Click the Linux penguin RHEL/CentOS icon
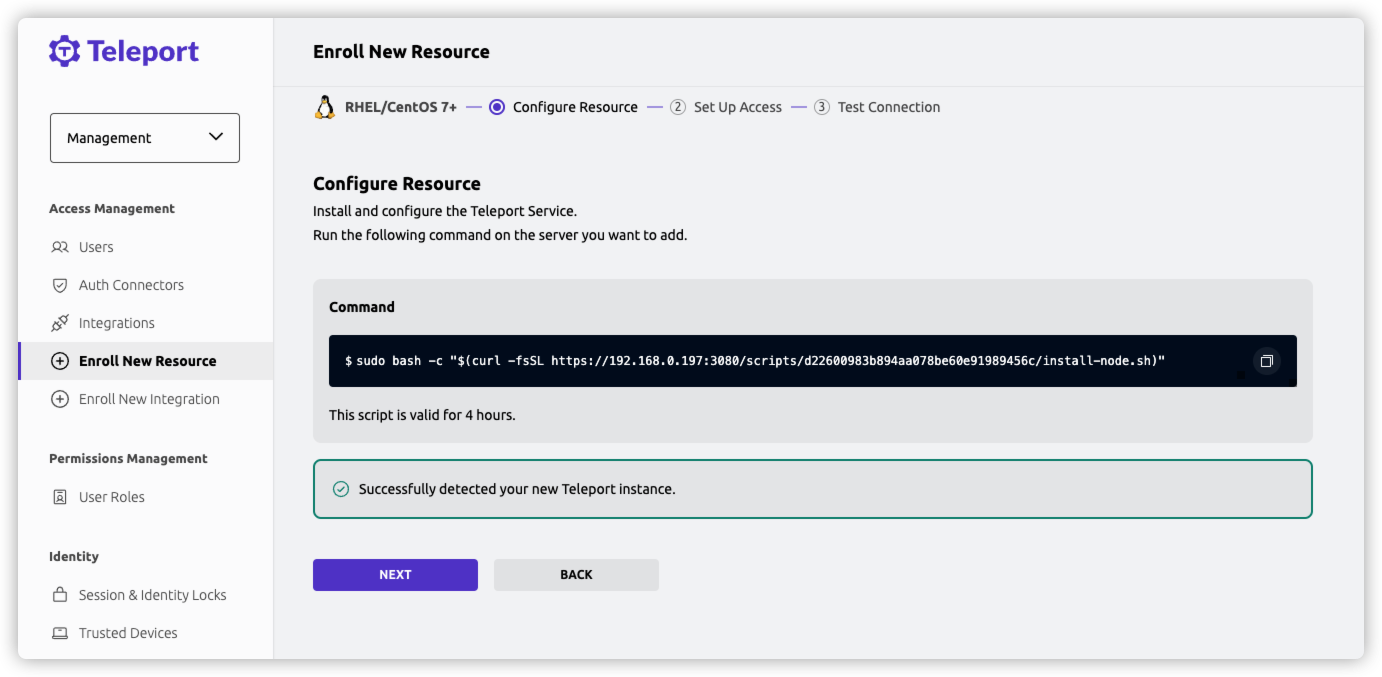This screenshot has width=1382, height=677. (x=324, y=107)
